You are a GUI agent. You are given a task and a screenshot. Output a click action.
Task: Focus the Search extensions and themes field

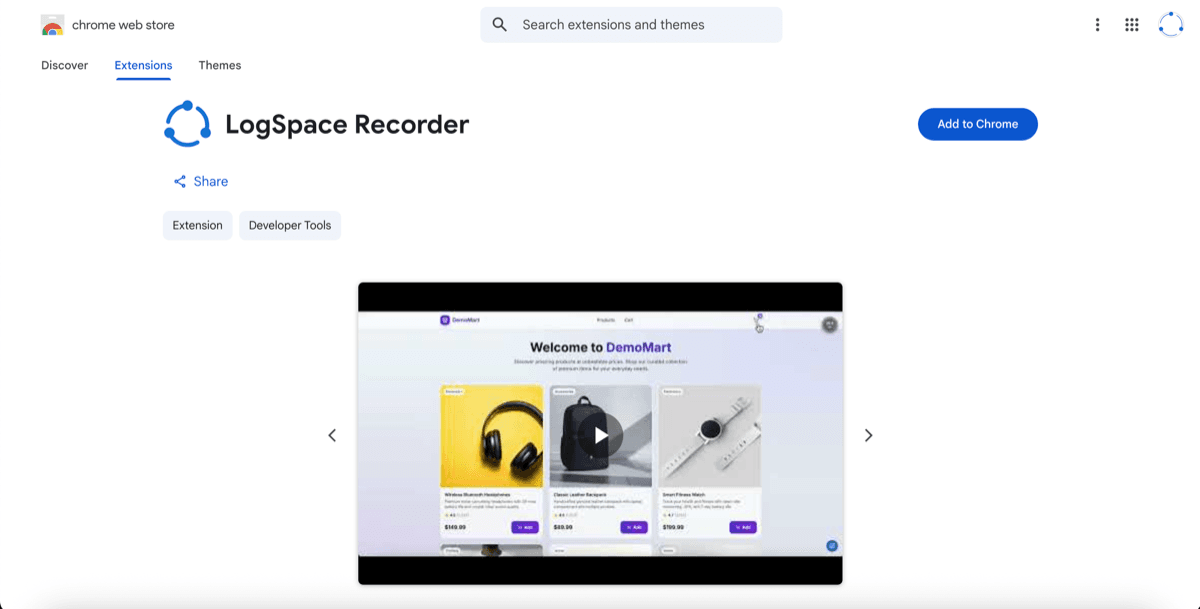631,25
